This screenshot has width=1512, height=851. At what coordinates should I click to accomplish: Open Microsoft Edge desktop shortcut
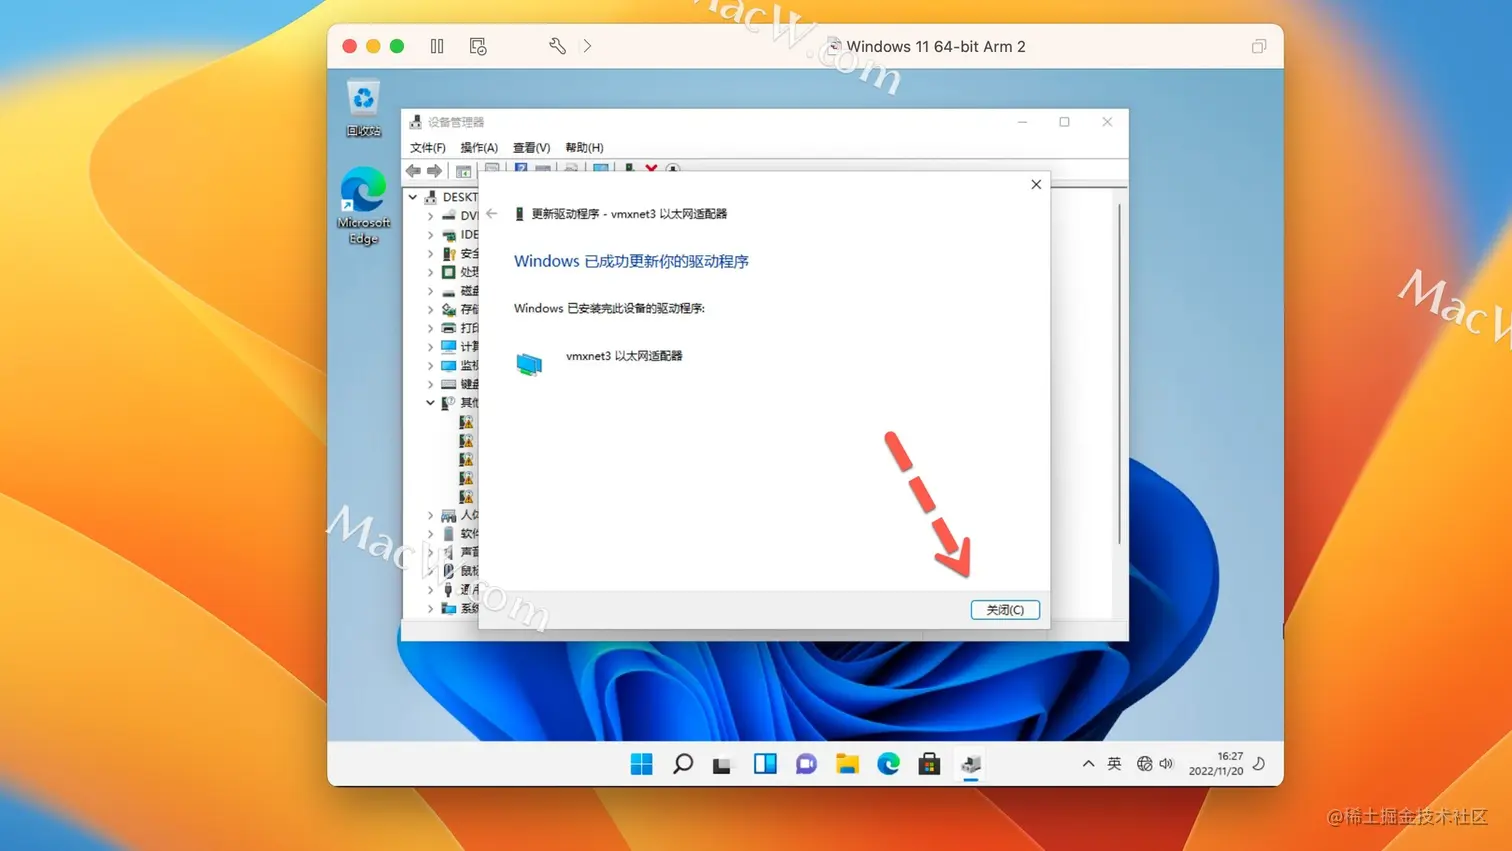click(x=363, y=206)
